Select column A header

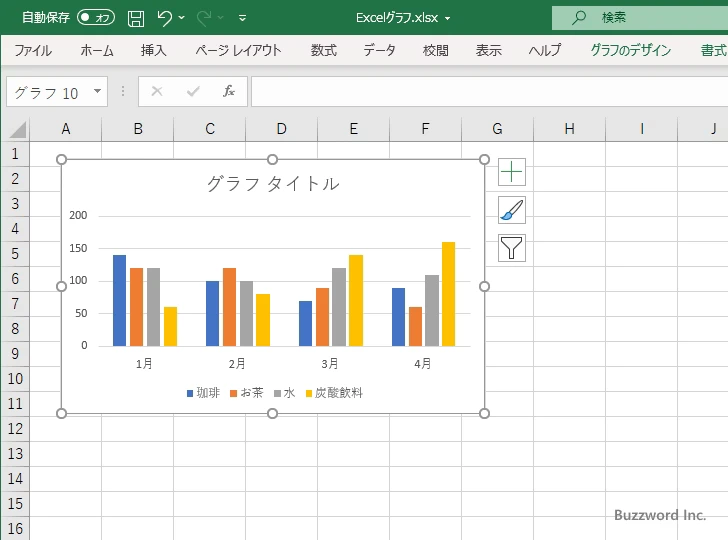[65, 129]
